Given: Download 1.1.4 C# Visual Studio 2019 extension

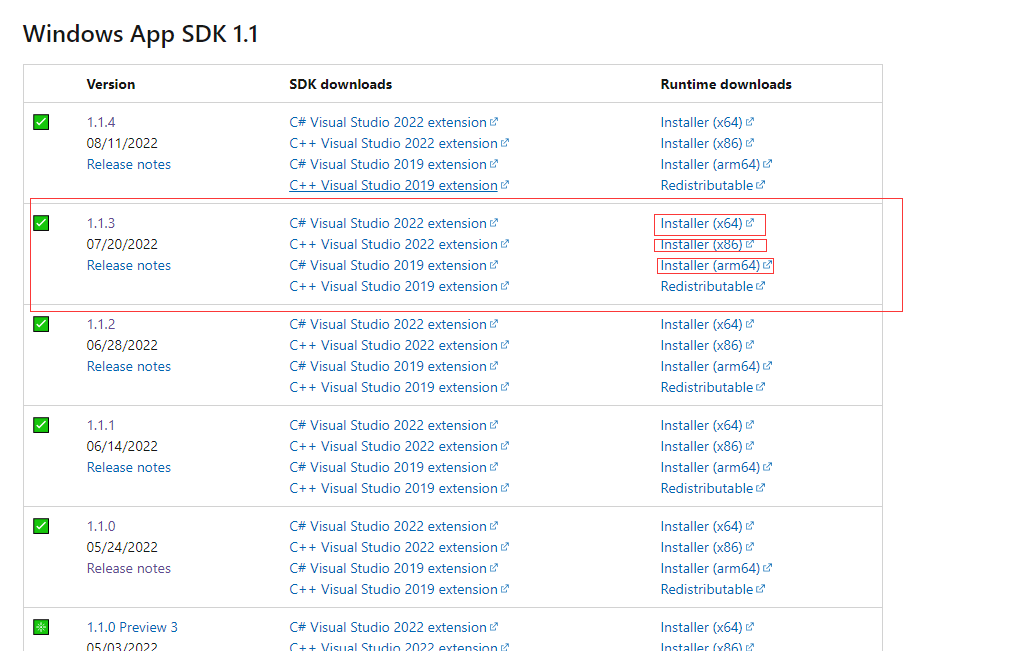Looking at the screenshot, I should tap(394, 164).
